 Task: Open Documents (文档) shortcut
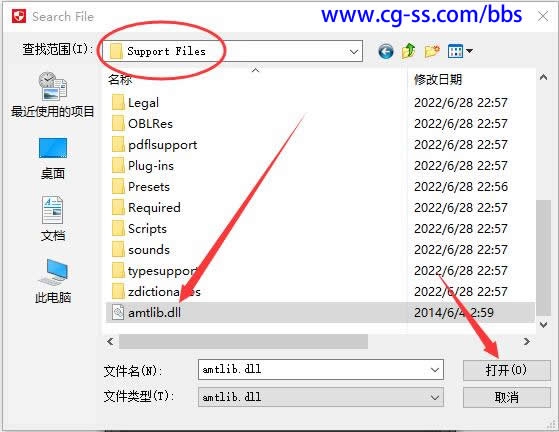[53, 218]
